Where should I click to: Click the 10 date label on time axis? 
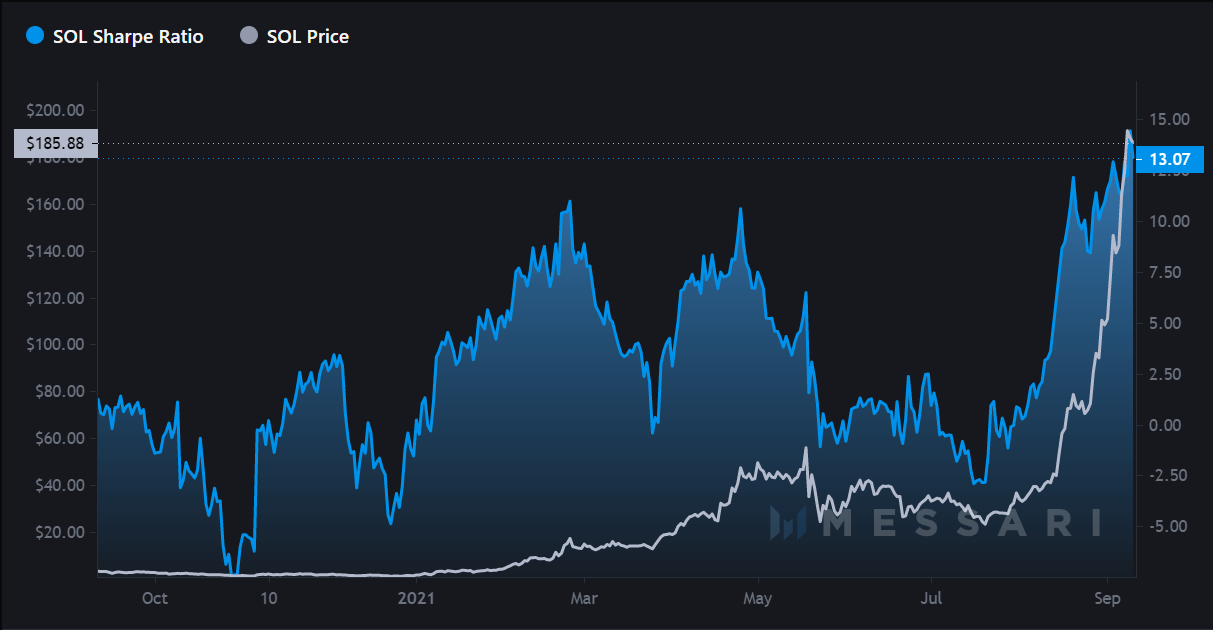click(x=268, y=599)
